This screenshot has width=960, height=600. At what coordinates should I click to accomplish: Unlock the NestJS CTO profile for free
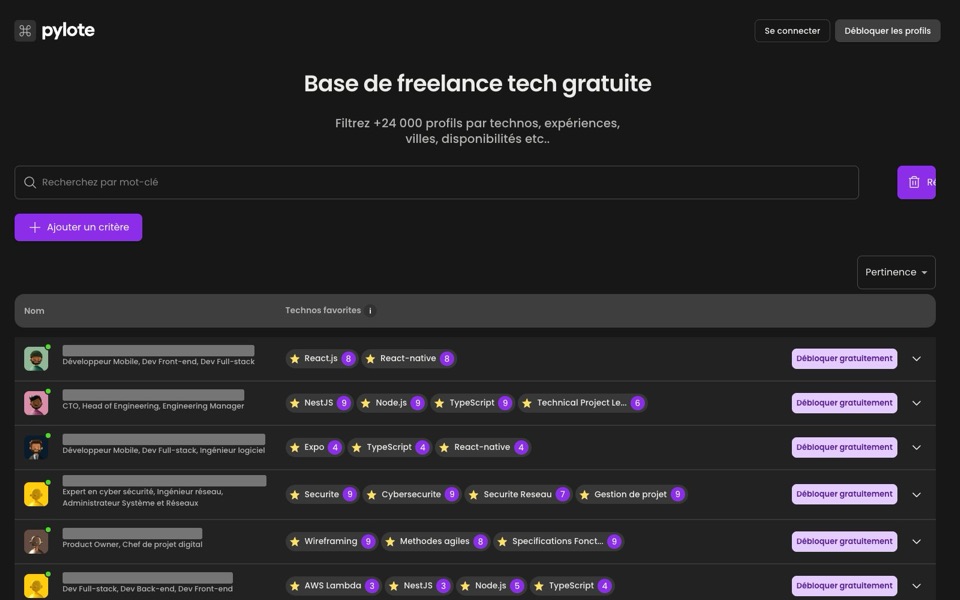(844, 403)
